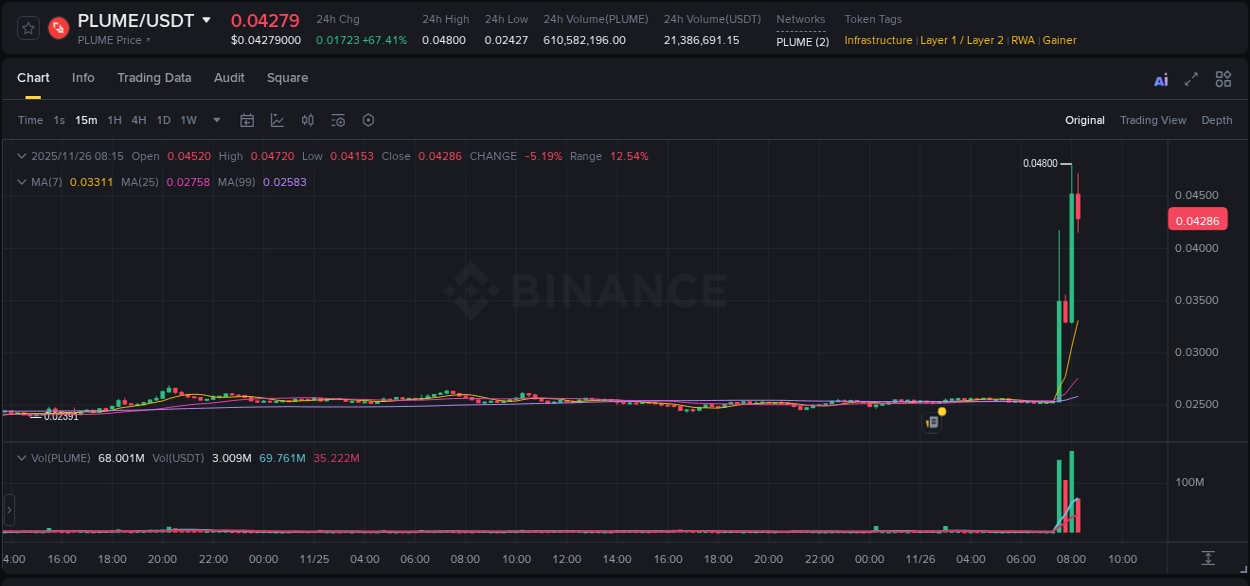
Task: Toggle the favorite star for PLUME/USDT
Action: (27, 28)
